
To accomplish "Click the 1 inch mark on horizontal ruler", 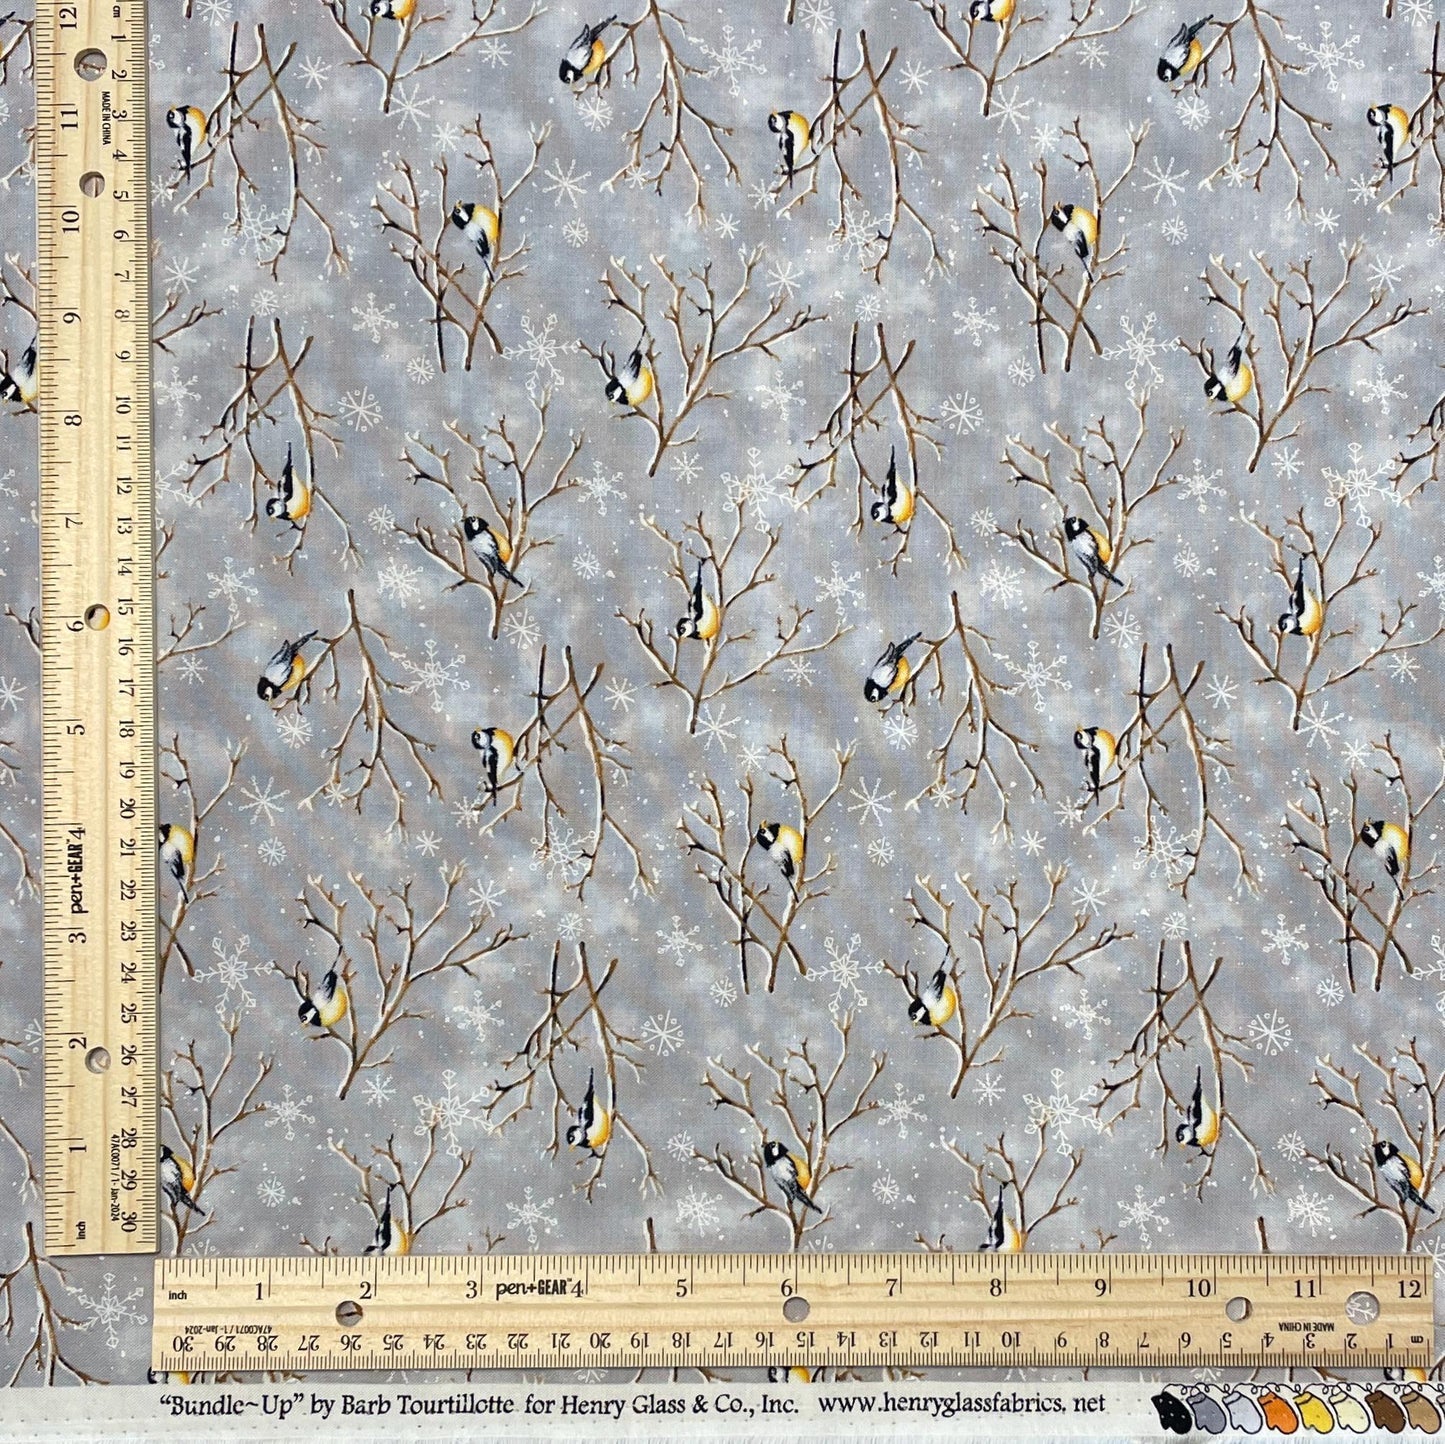I will pos(261,1289).
